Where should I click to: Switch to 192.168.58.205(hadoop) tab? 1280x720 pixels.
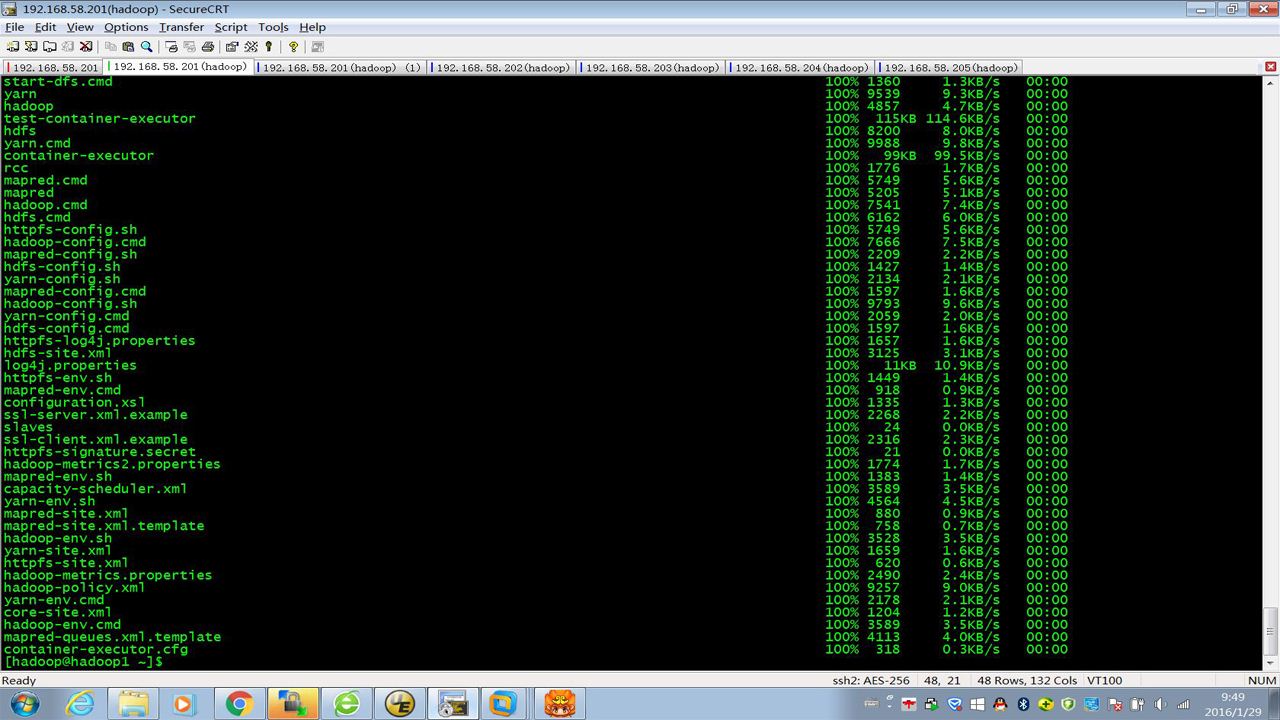pos(950,68)
